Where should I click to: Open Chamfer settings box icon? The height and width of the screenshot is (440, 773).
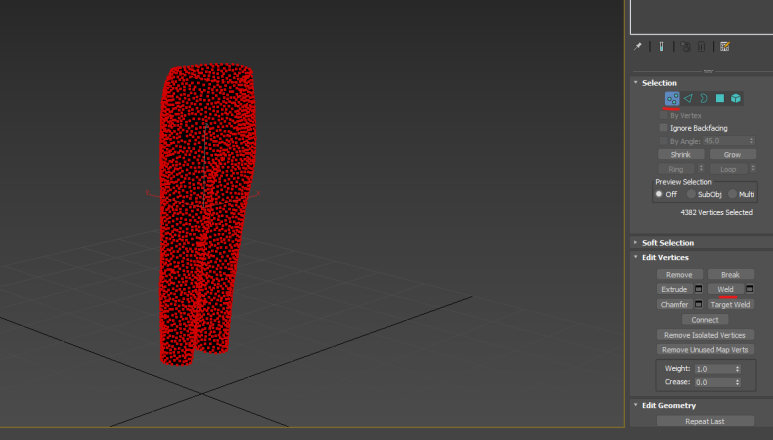click(699, 305)
